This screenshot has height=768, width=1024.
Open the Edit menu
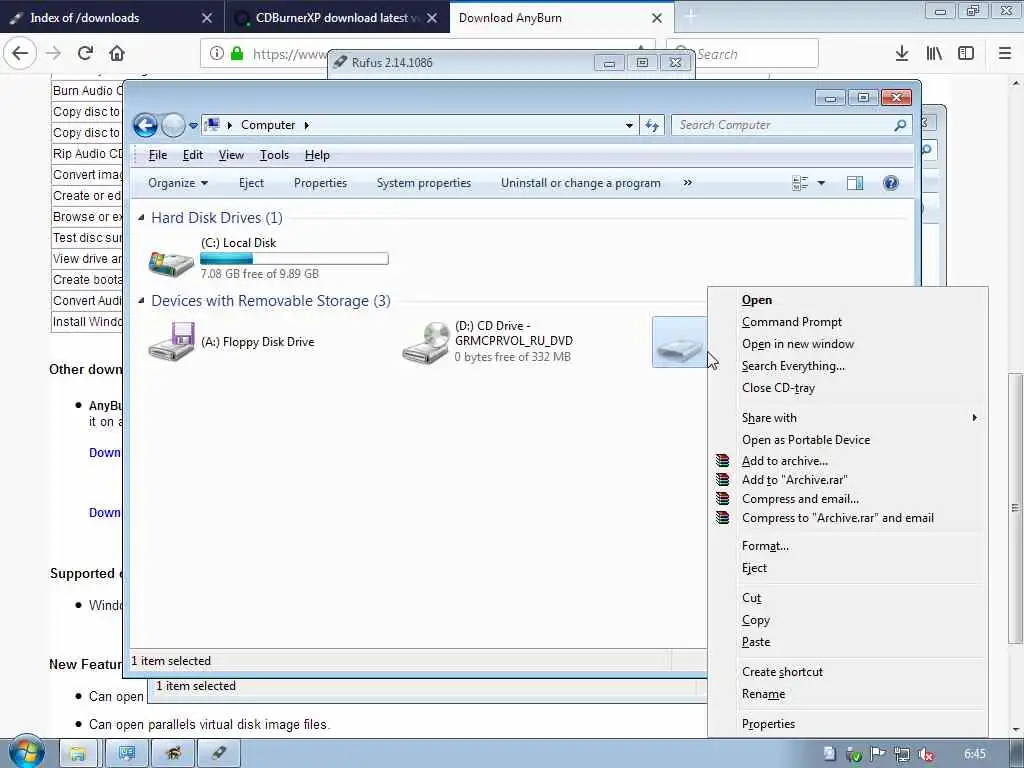tap(193, 155)
